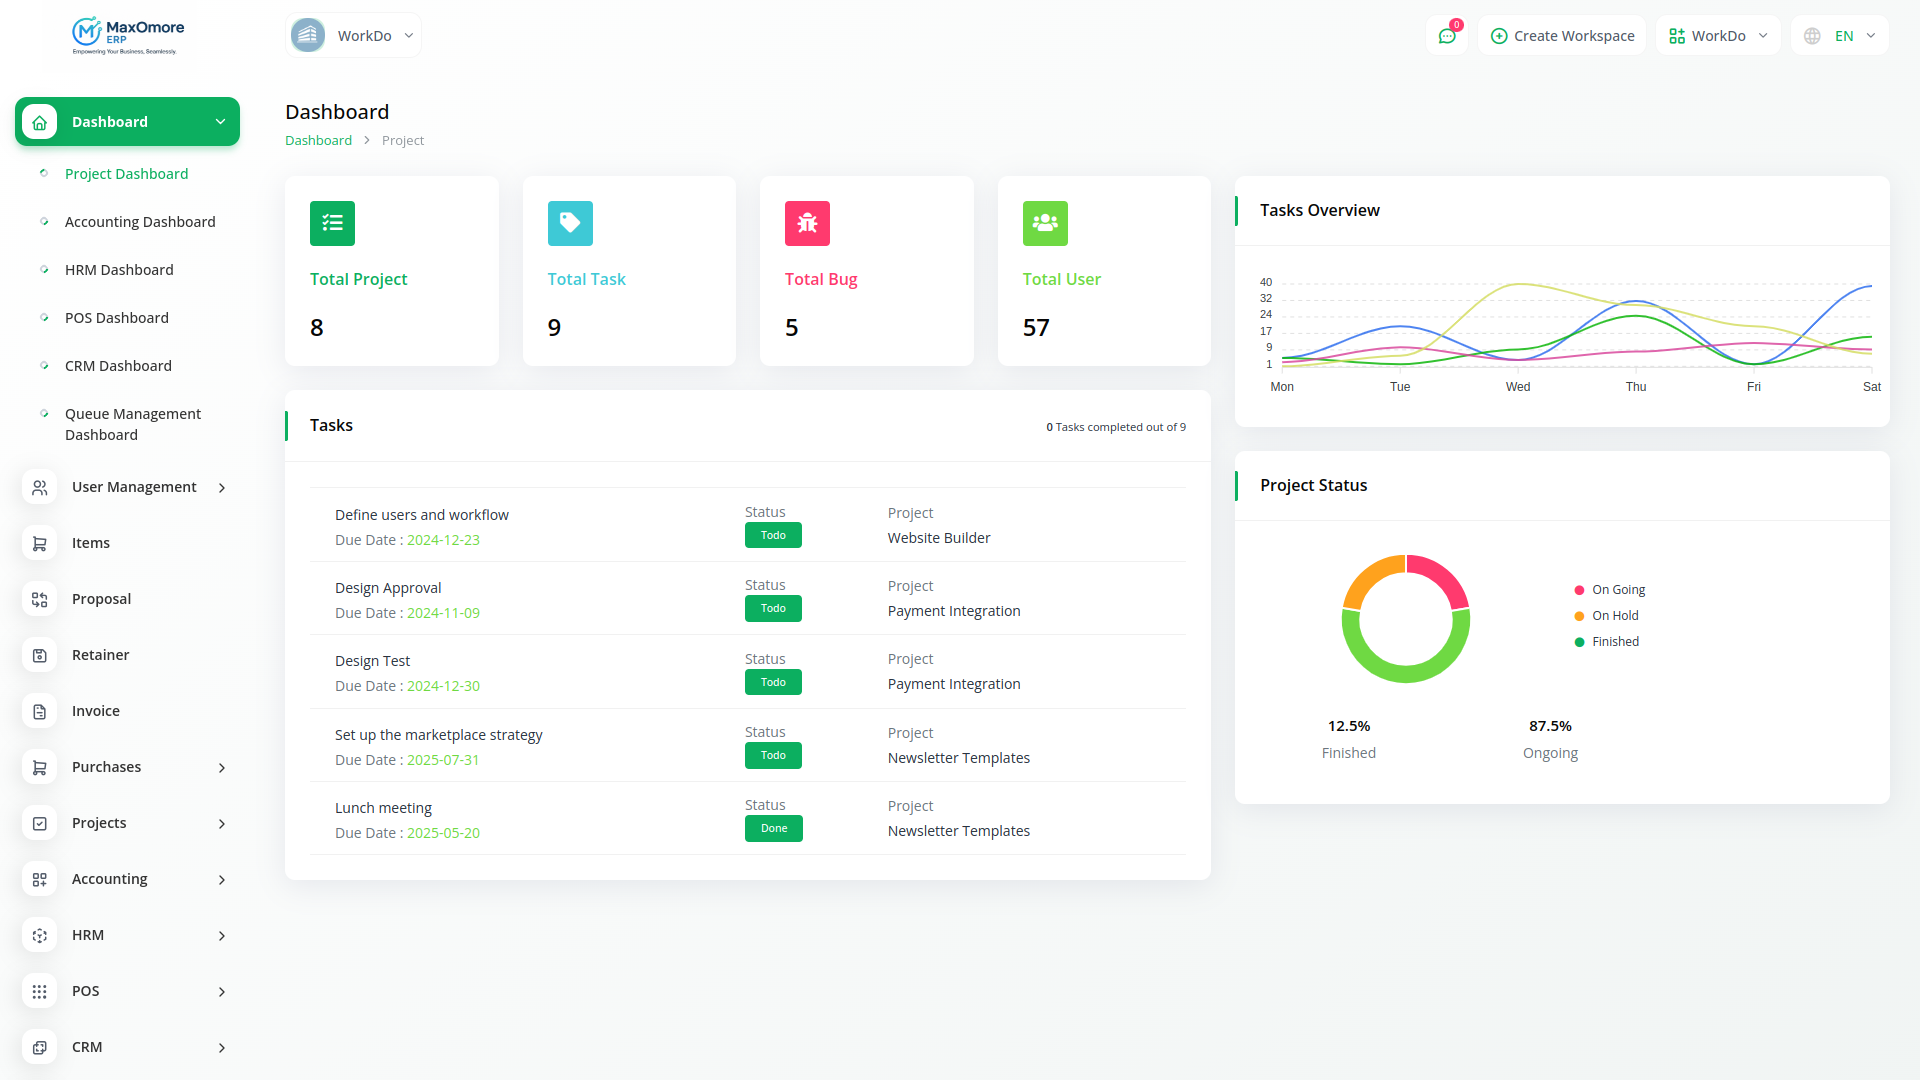Open the Accounting Dashboard menu item
Image resolution: width=1920 pixels, height=1080 pixels.
tap(140, 222)
